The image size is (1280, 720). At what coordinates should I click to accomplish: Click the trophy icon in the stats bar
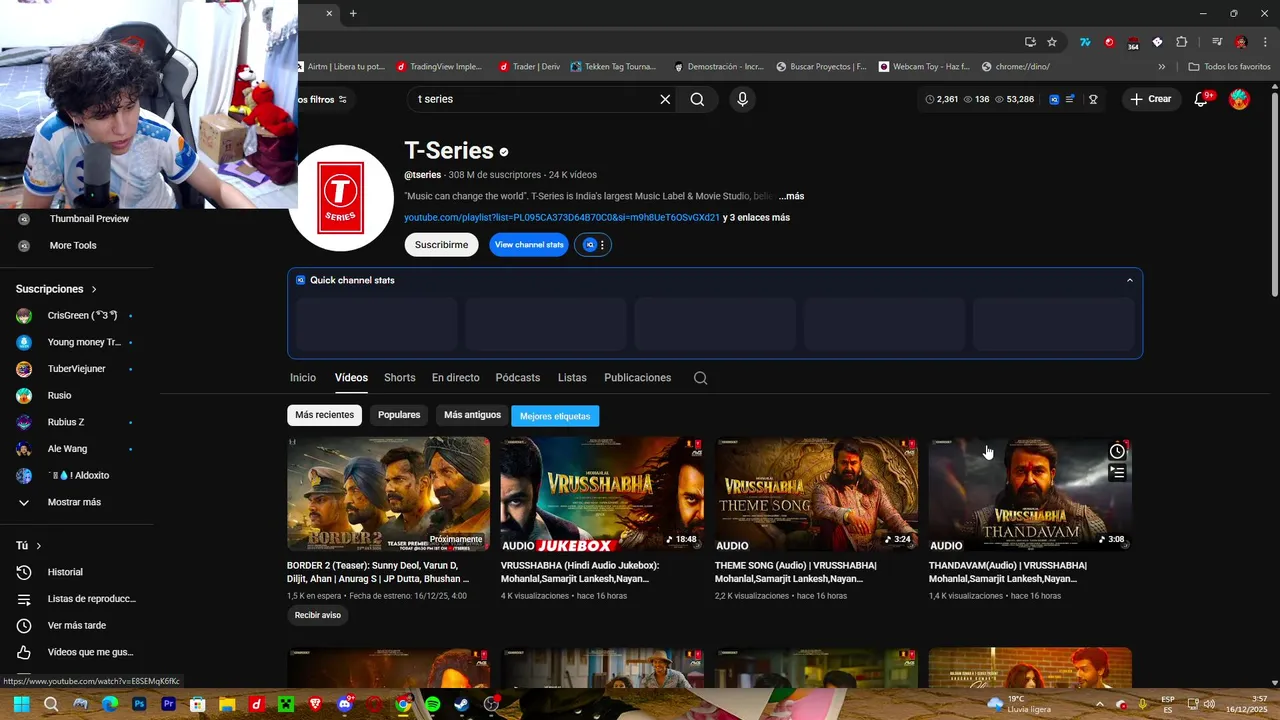pos(1093,99)
